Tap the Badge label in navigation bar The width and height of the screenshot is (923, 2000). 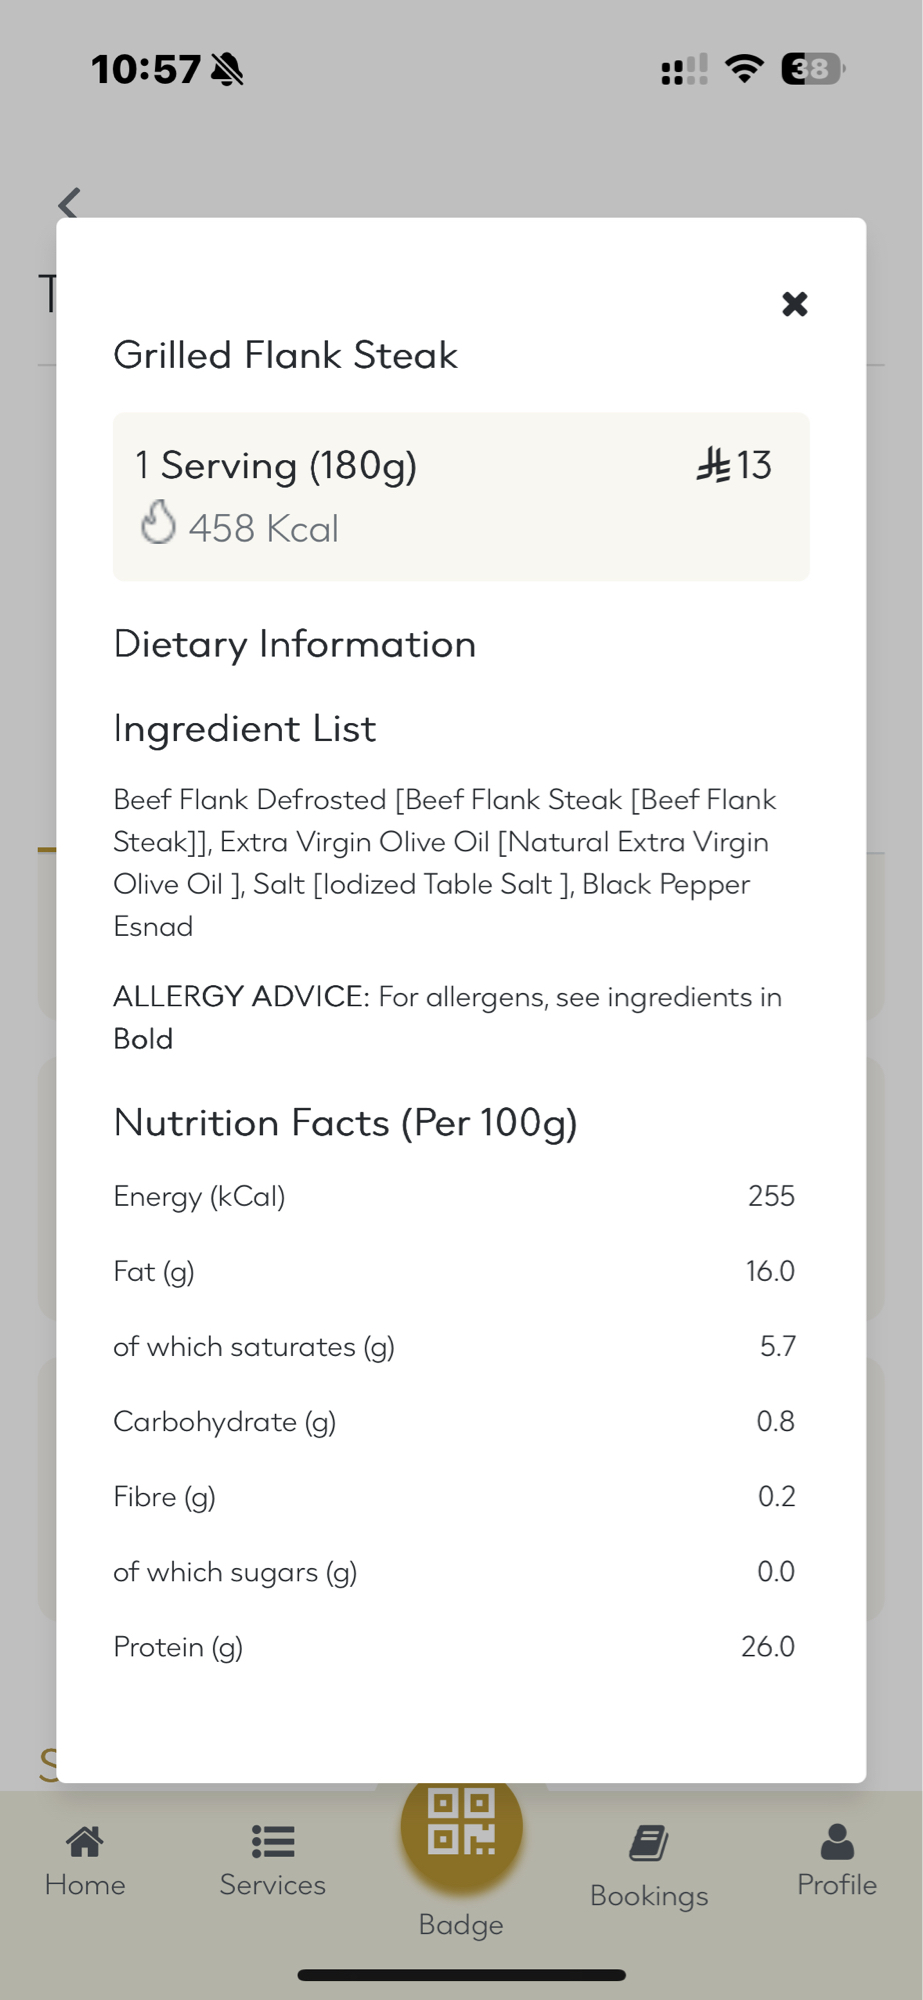click(x=461, y=1925)
